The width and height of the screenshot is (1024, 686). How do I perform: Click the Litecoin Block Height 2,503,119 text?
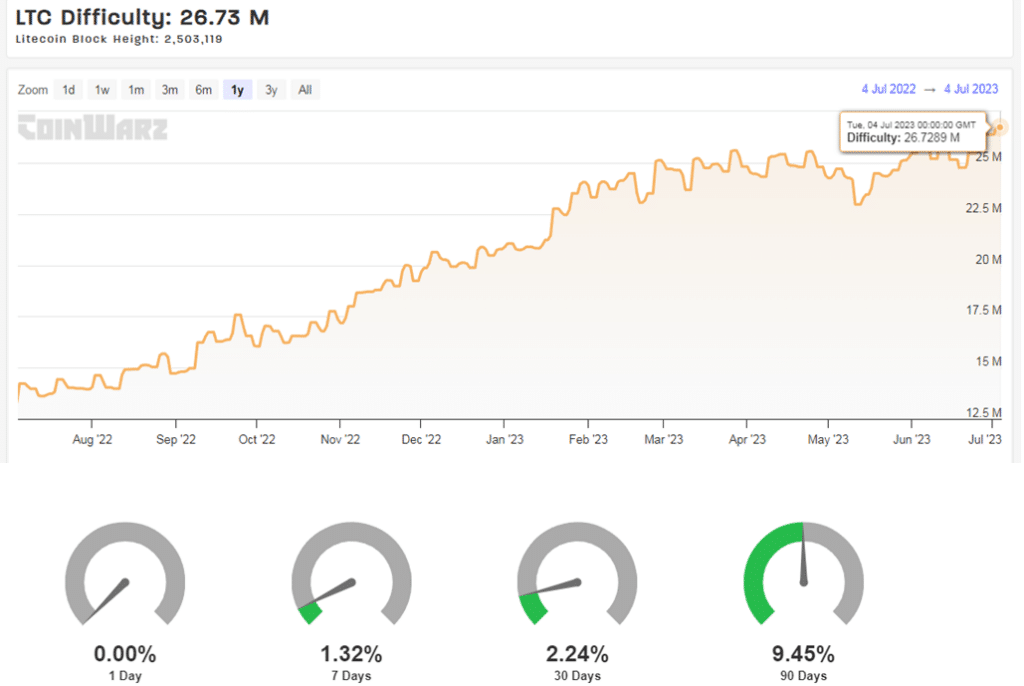click(119, 39)
